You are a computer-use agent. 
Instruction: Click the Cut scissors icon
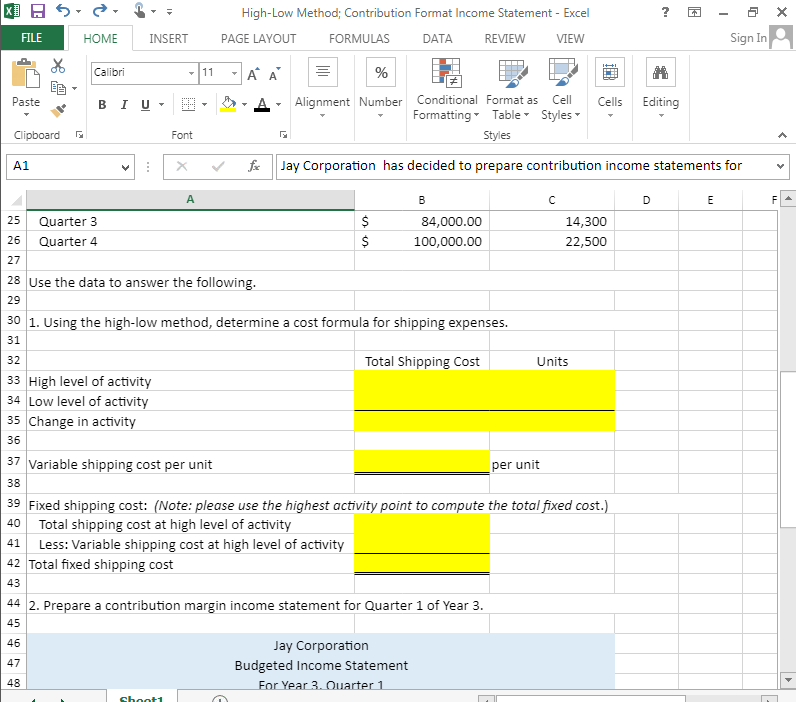[x=58, y=66]
